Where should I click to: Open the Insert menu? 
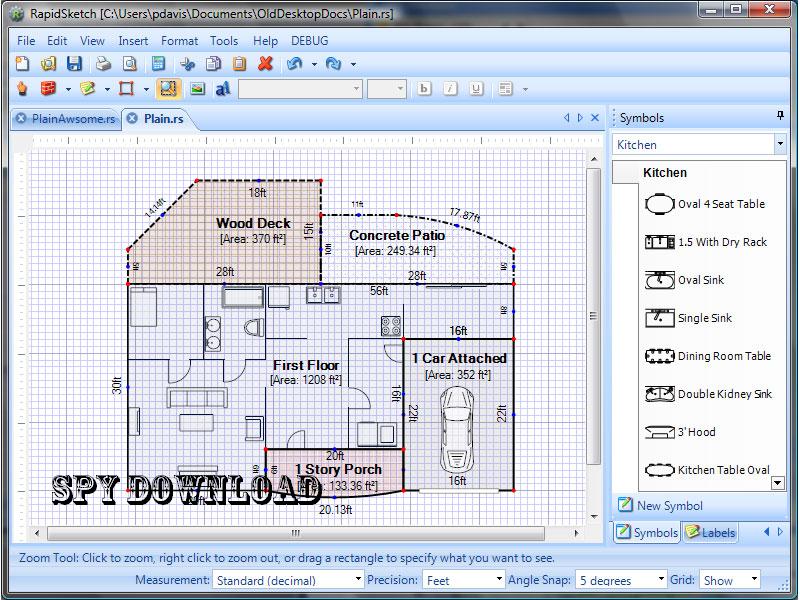point(133,41)
